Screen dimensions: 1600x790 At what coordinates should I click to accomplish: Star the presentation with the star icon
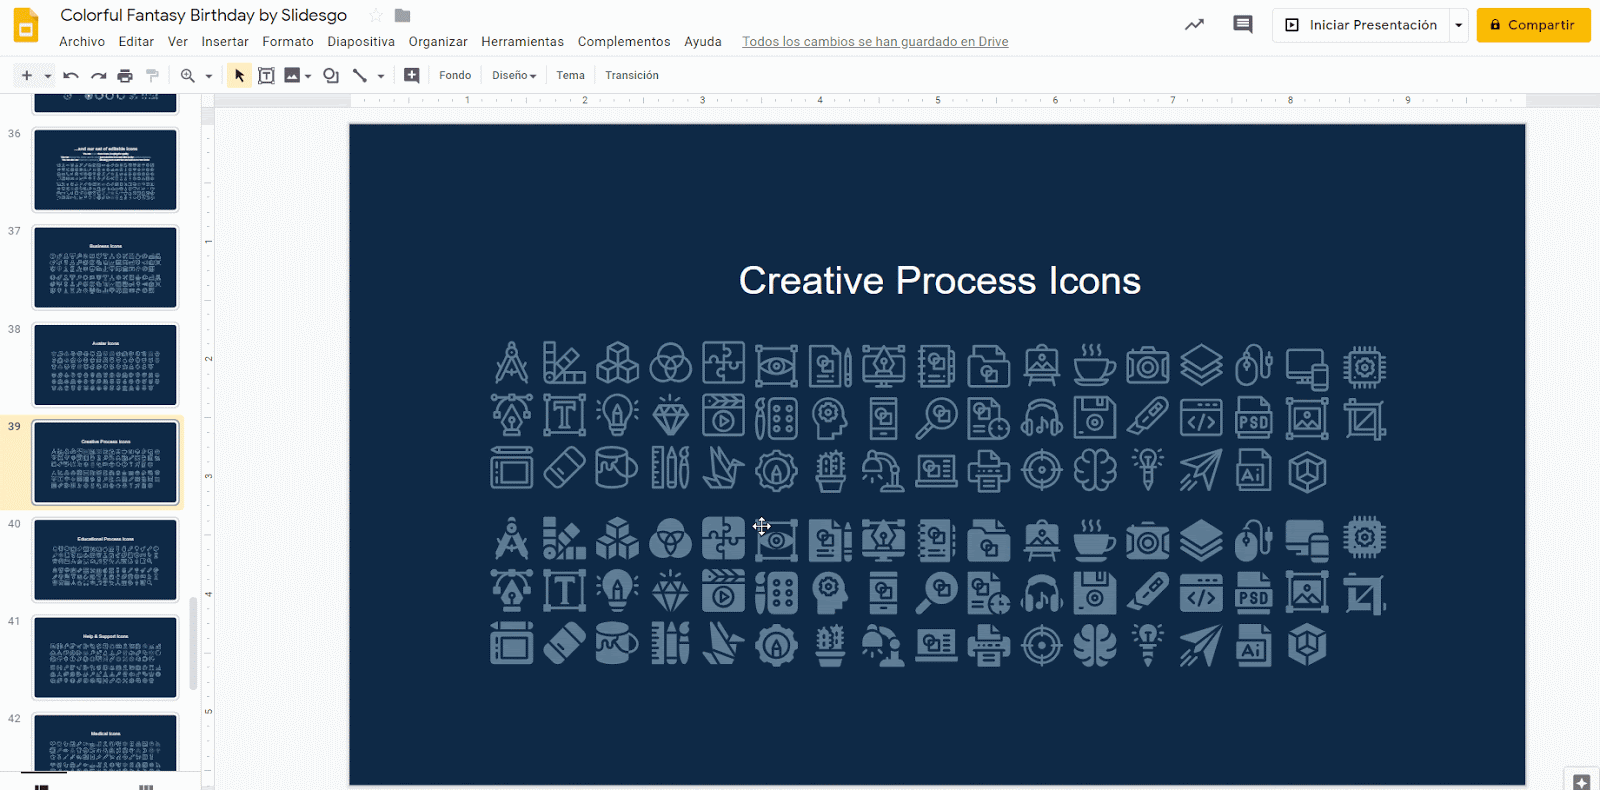(376, 15)
